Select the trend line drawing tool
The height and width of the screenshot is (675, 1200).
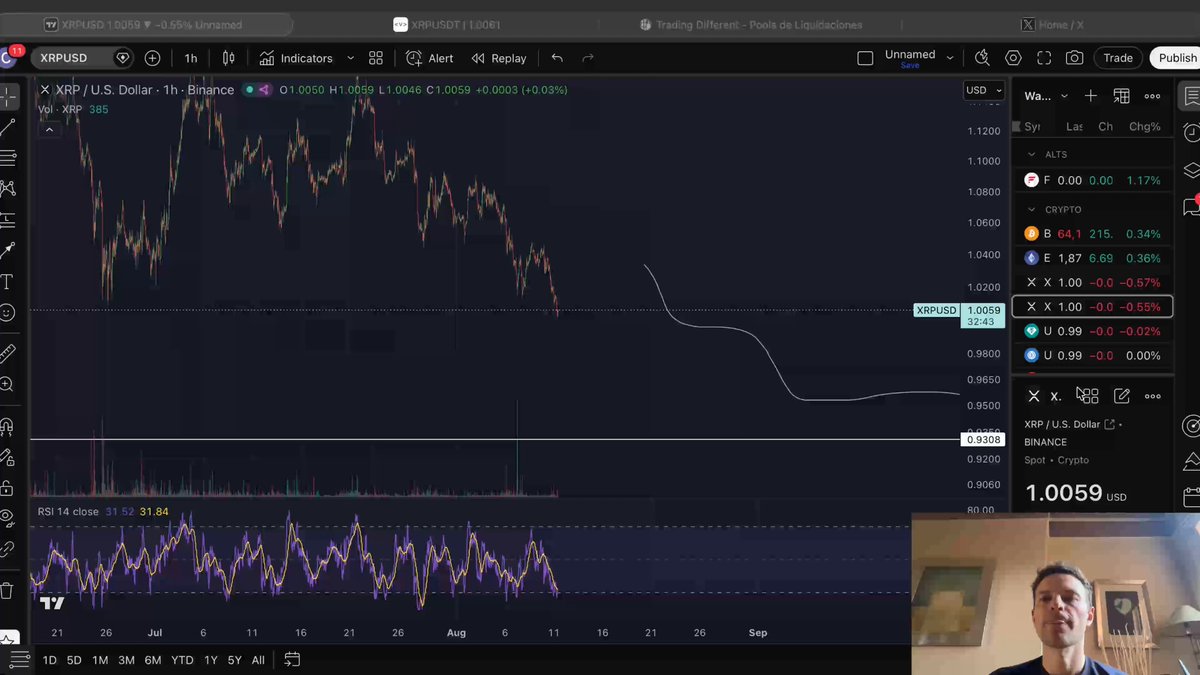(x=8, y=128)
